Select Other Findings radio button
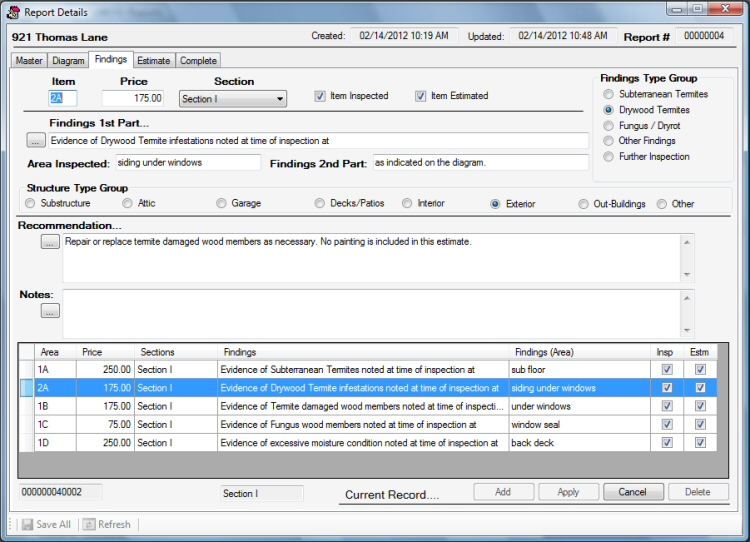Image resolution: width=750 pixels, height=542 pixels. point(608,141)
